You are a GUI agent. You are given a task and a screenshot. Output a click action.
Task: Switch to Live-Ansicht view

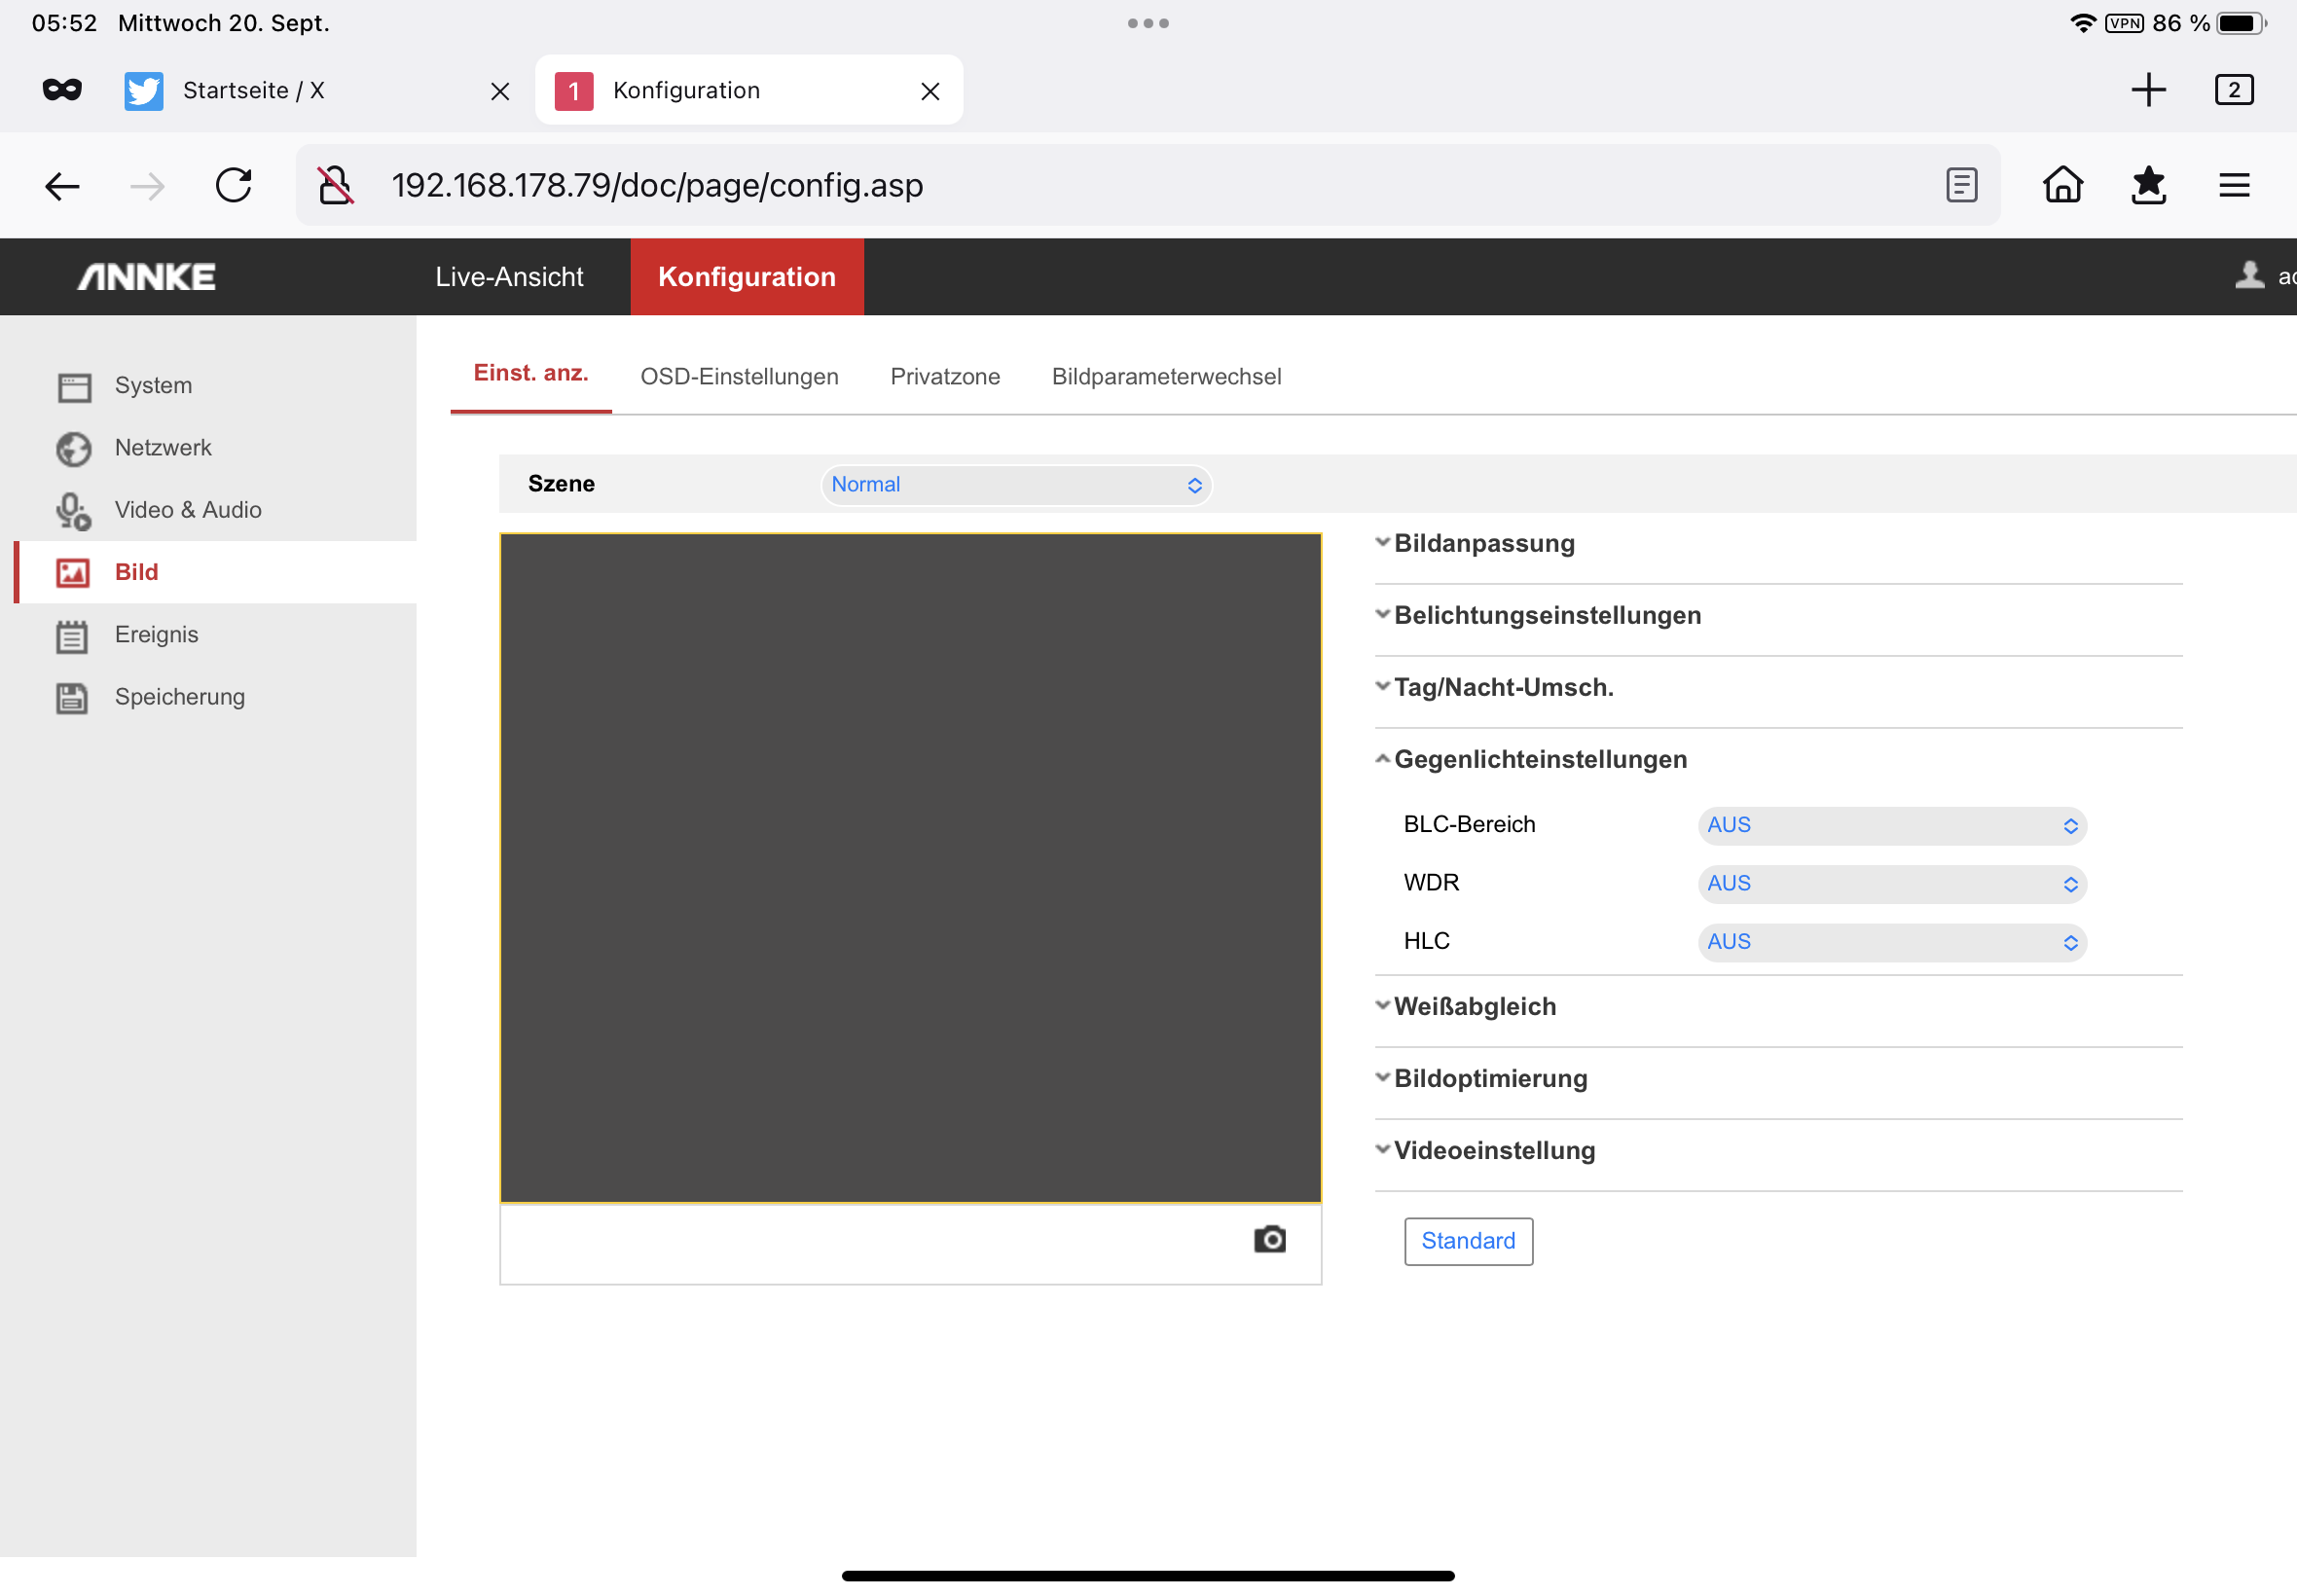point(509,277)
